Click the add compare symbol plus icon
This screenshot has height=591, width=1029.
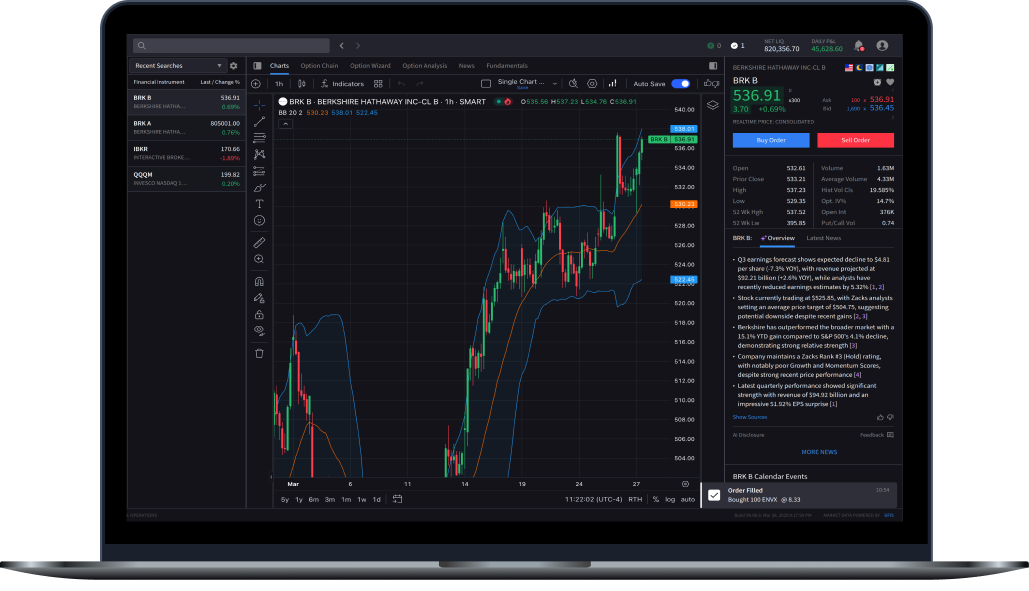point(256,83)
